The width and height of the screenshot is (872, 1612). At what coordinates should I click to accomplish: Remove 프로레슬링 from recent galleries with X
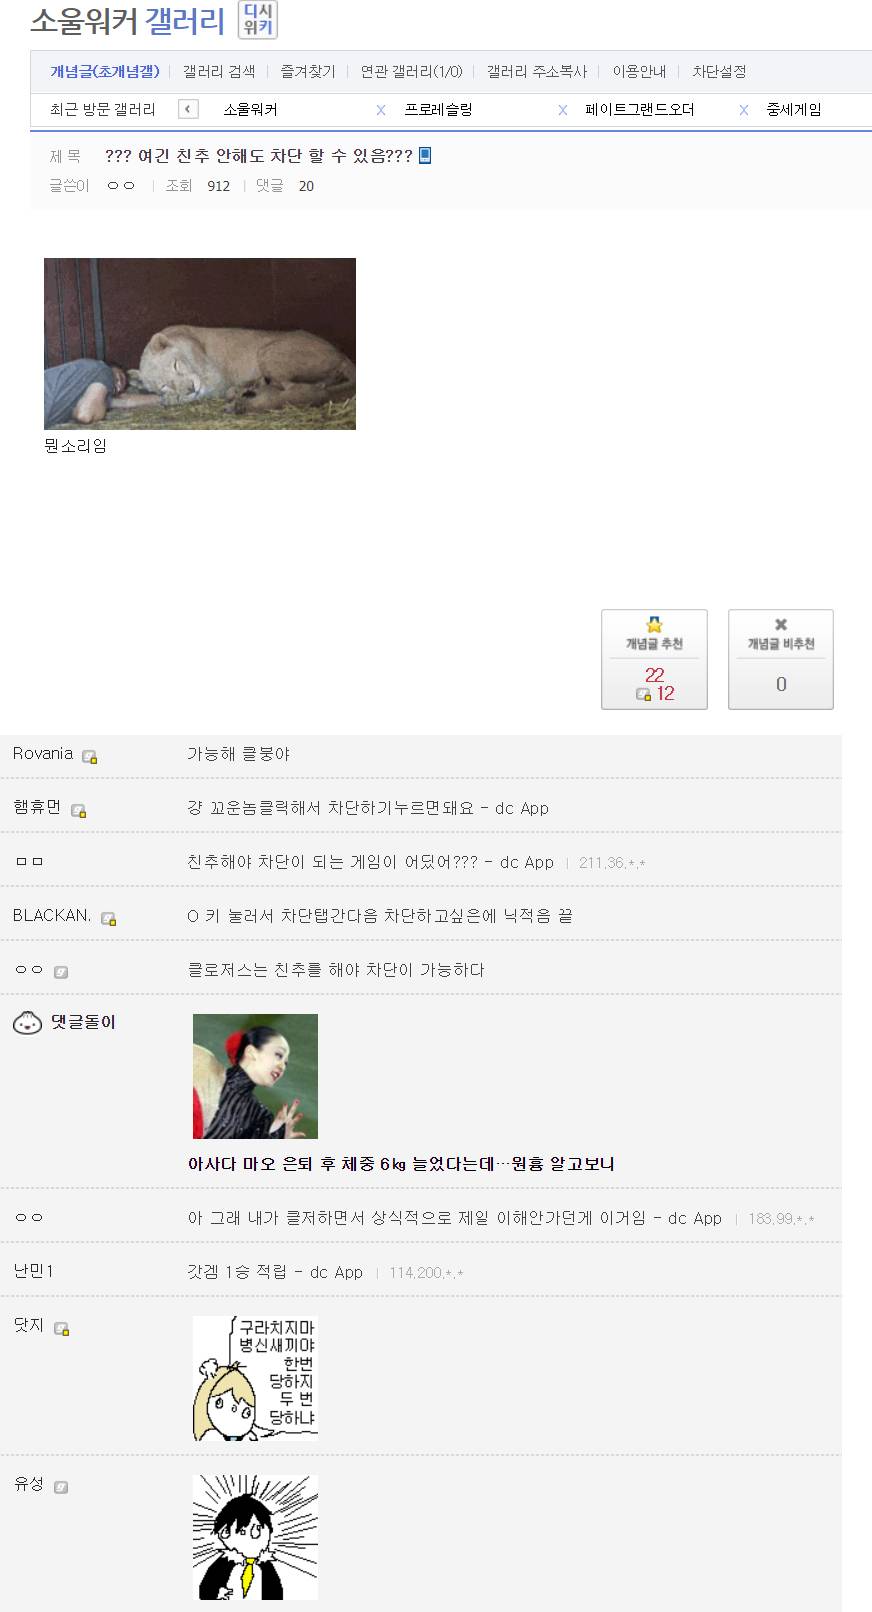pos(563,110)
